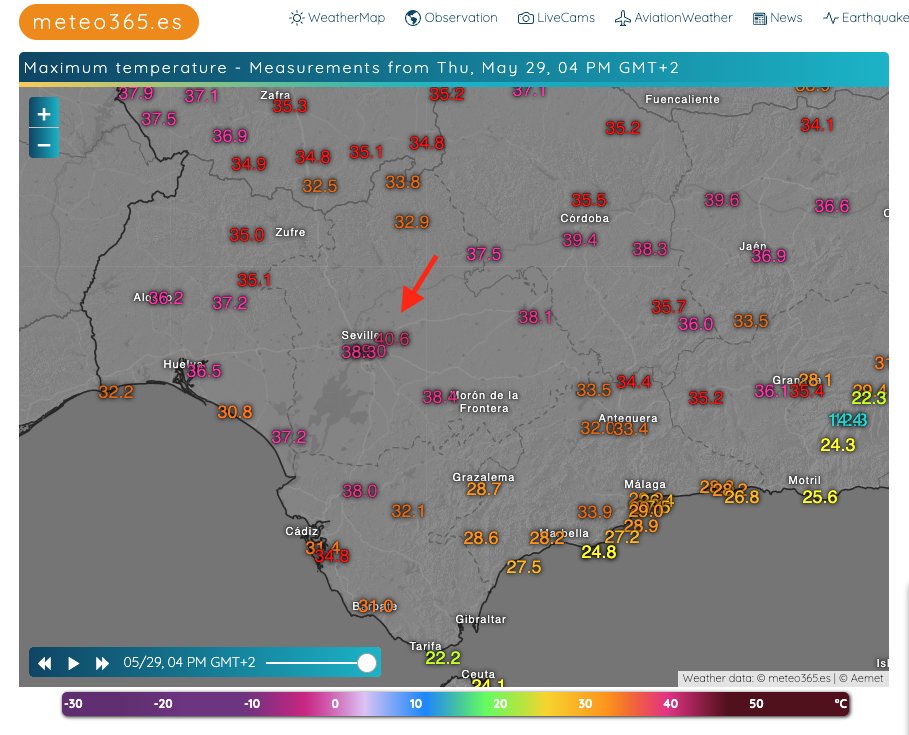
Task: Select the 22.2 reading at Tarifa
Action: pyautogui.click(x=441, y=658)
